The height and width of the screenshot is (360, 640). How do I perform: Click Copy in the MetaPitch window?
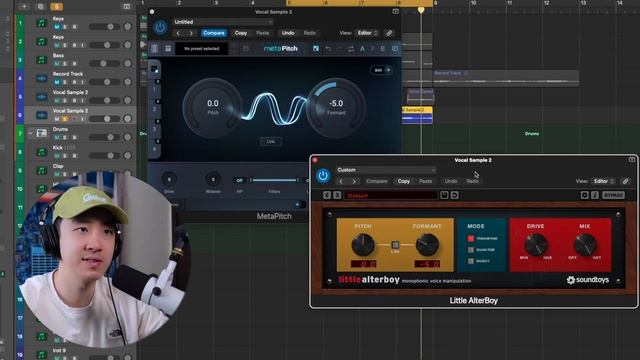(241, 33)
